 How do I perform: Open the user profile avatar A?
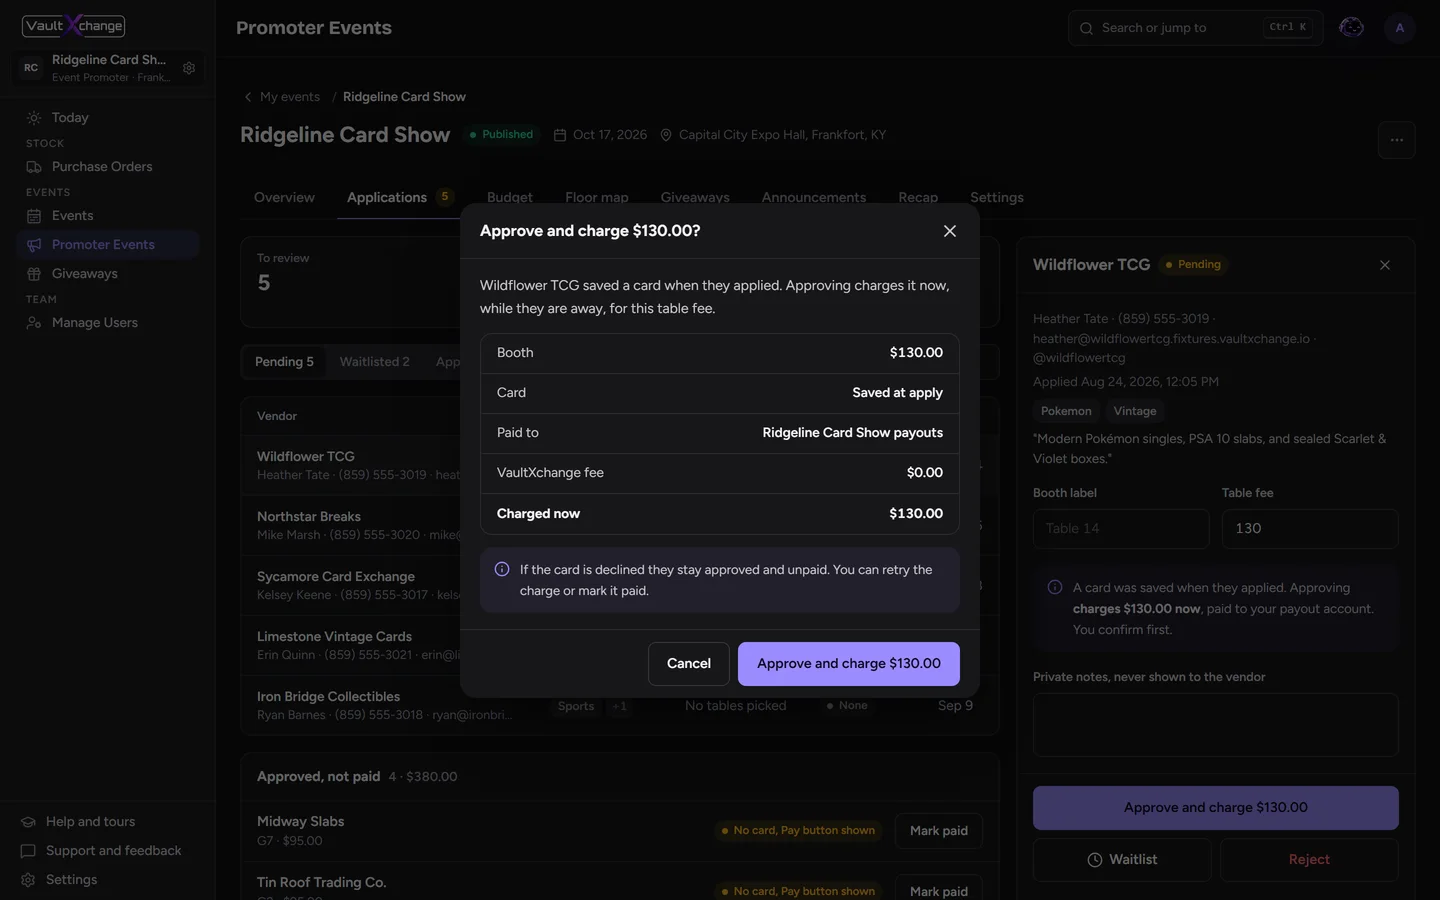point(1399,28)
